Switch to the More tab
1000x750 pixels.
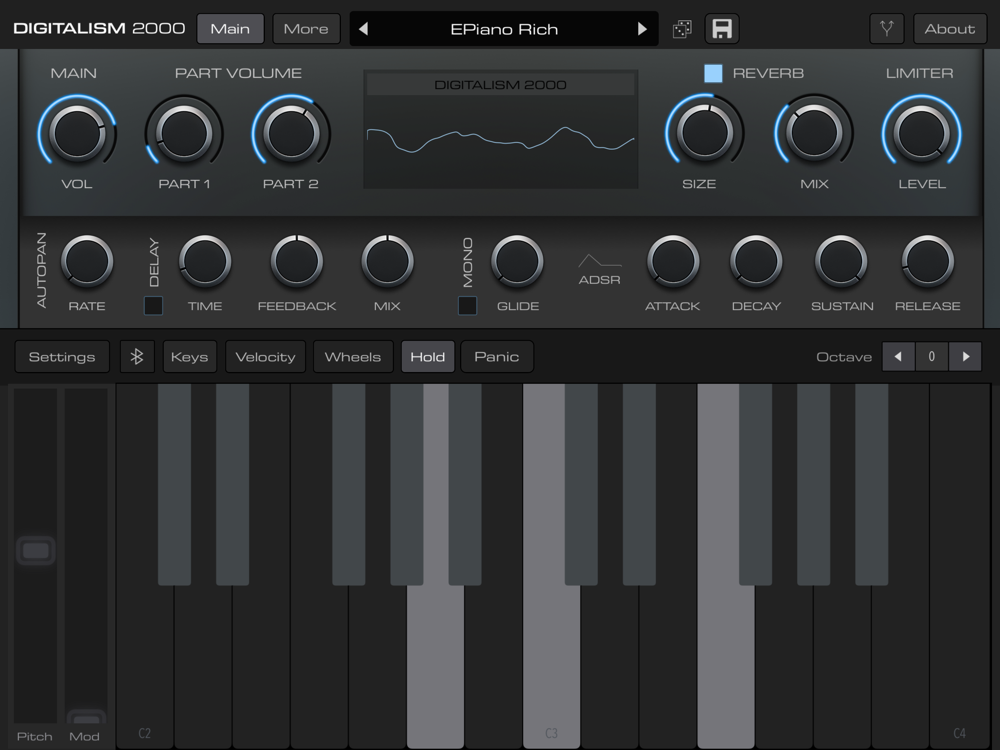pos(306,29)
